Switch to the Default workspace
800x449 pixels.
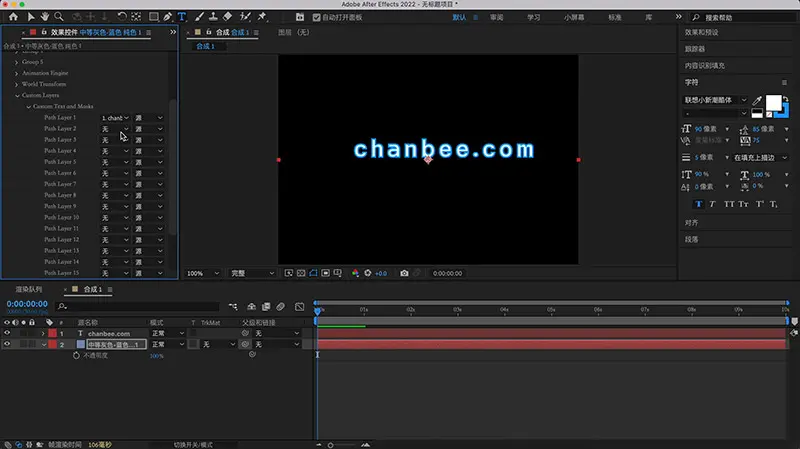tap(459, 17)
